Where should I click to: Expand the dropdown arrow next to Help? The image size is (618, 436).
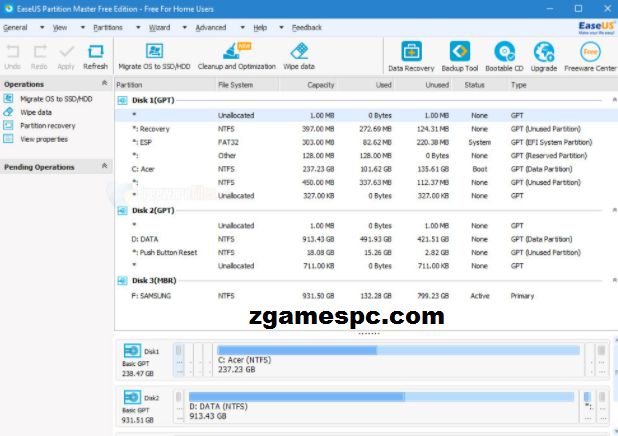281,28
